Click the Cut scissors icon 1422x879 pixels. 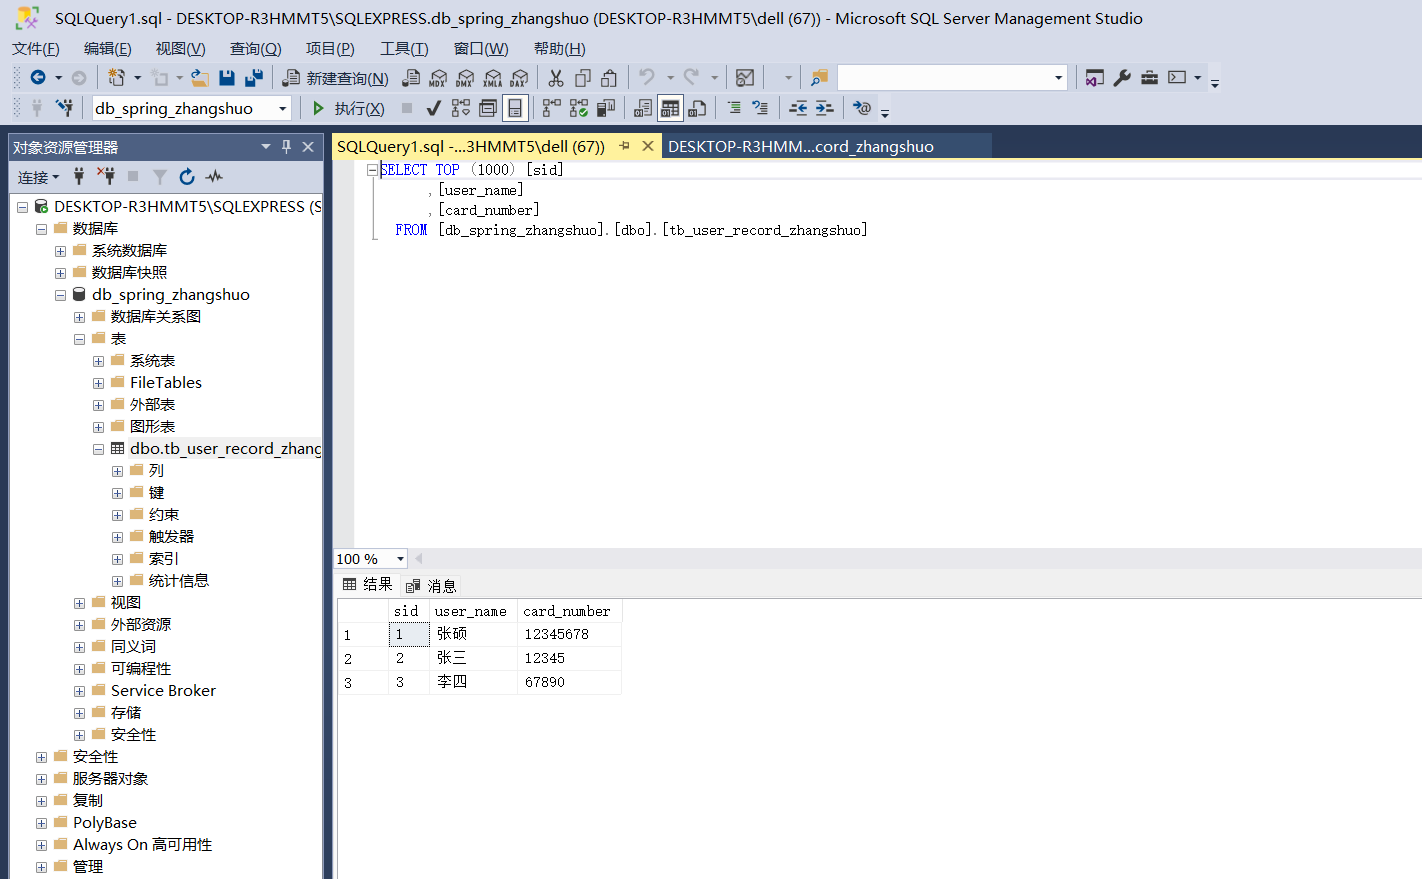point(556,78)
